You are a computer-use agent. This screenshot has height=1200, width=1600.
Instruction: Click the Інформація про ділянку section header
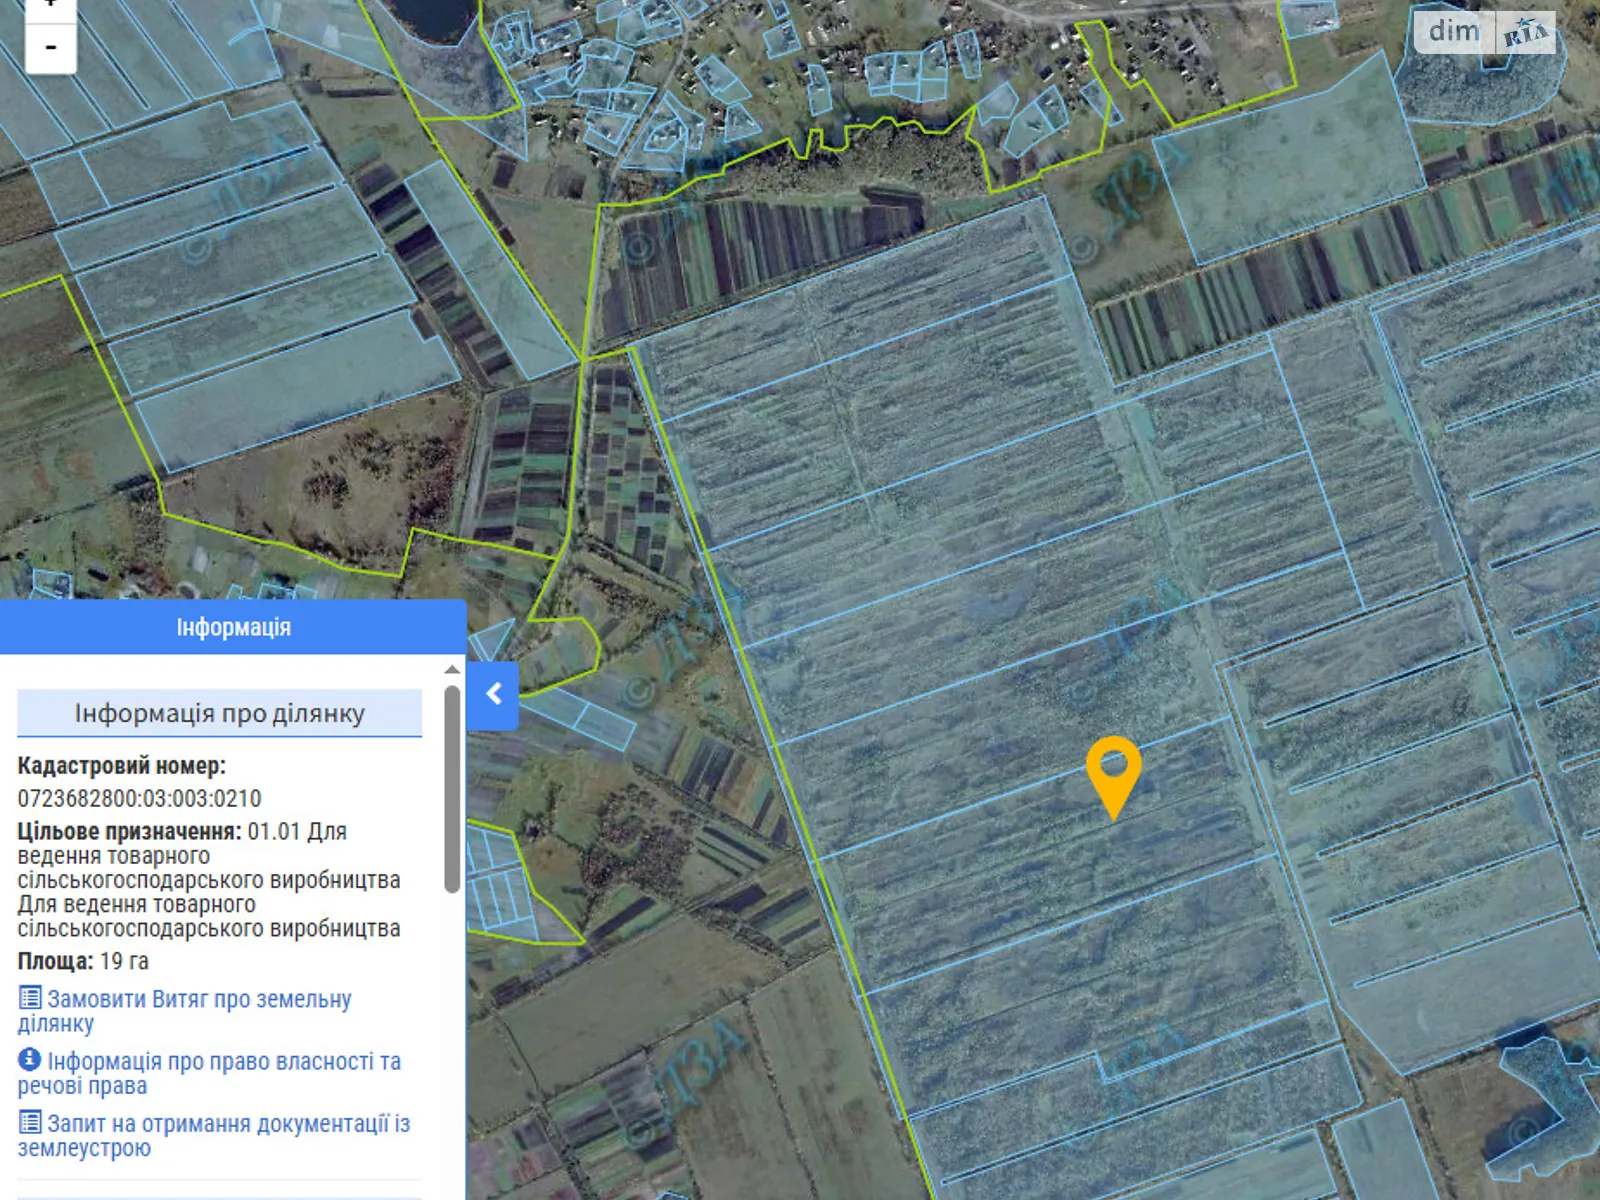click(x=219, y=714)
